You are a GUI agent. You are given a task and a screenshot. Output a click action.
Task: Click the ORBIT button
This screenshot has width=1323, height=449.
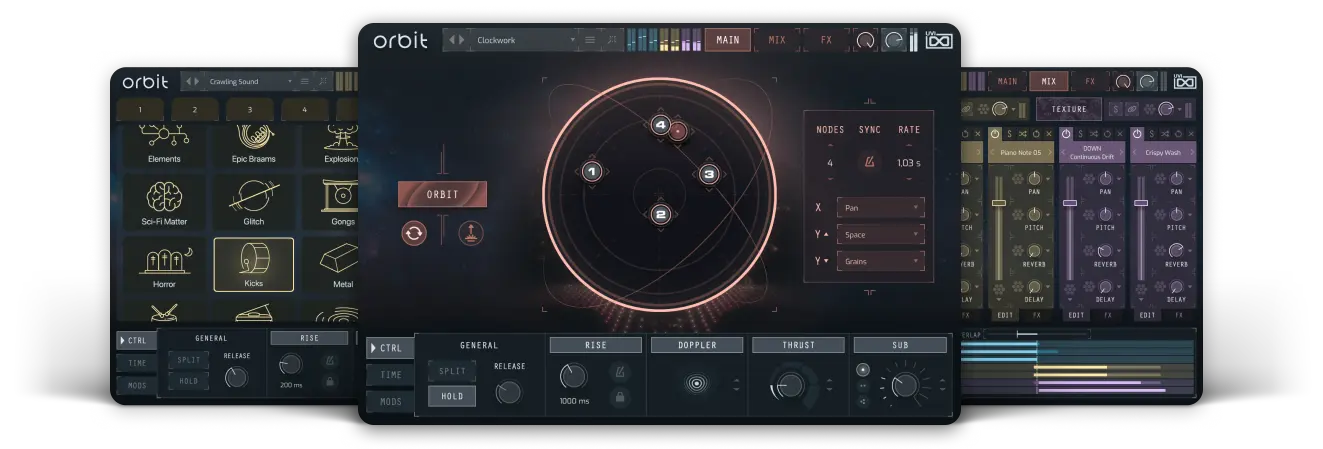click(x=442, y=194)
